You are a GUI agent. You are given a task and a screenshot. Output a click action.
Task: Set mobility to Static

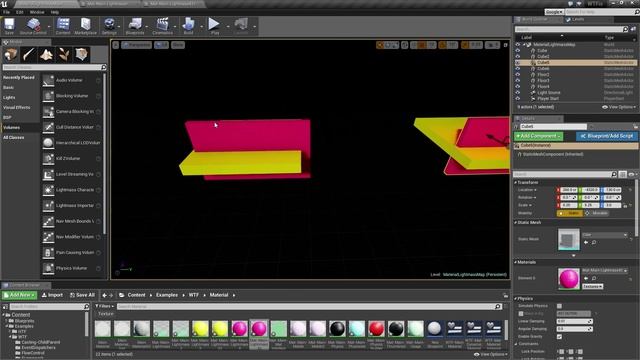pyautogui.click(x=570, y=213)
